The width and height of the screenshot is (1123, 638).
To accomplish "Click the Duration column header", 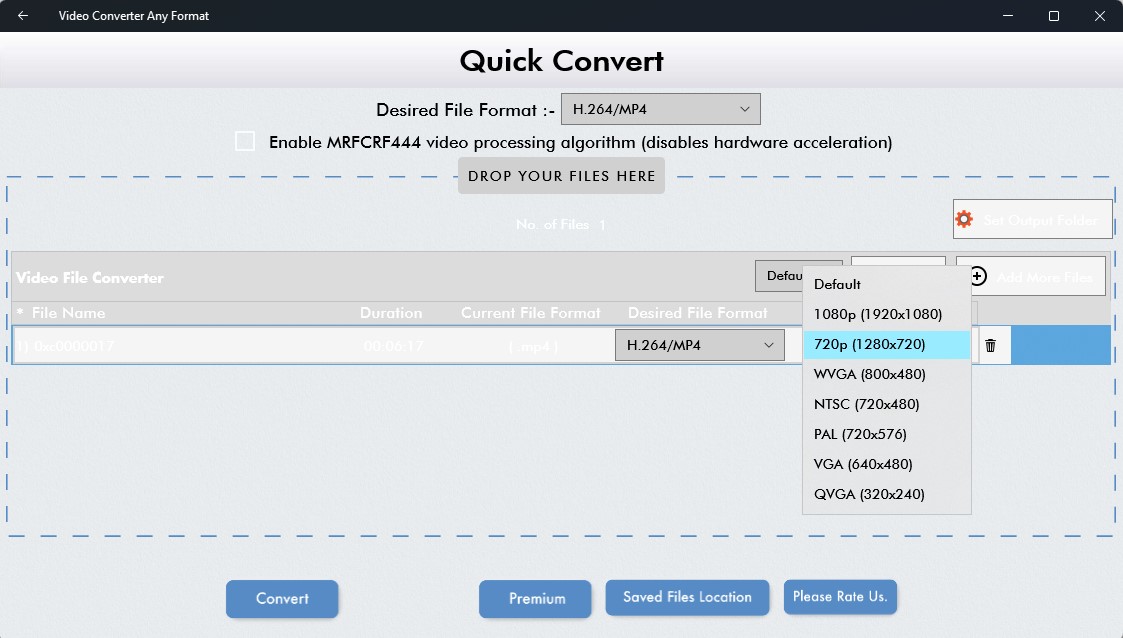I will 391,313.
